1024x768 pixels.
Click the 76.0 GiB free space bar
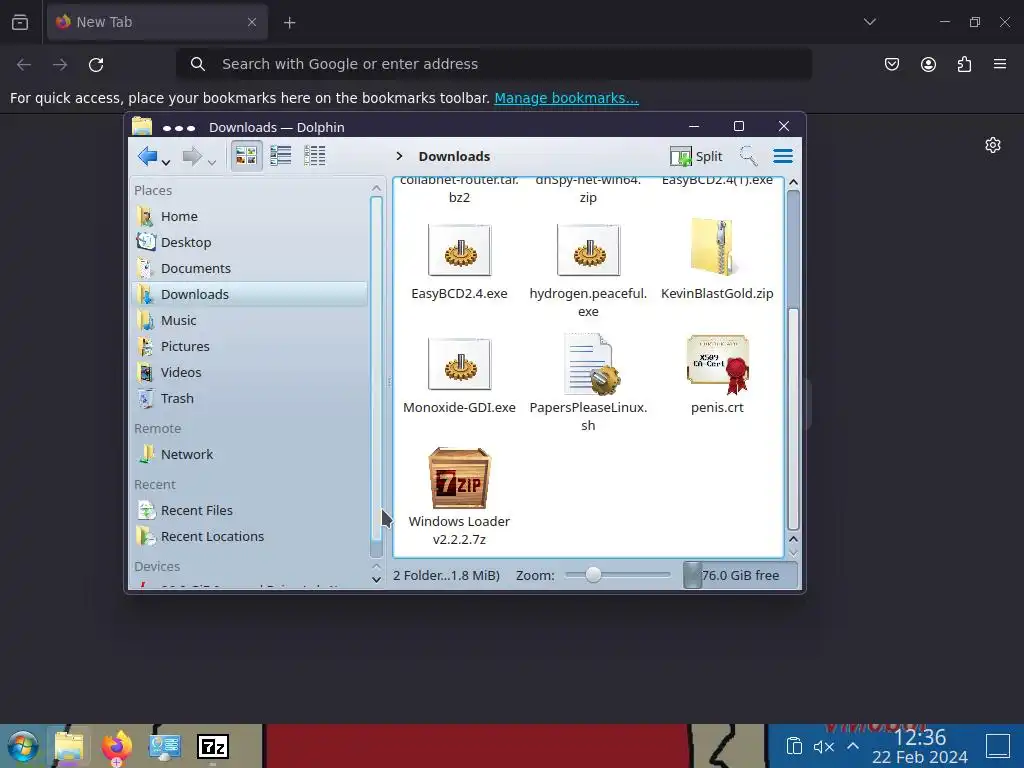pos(740,575)
